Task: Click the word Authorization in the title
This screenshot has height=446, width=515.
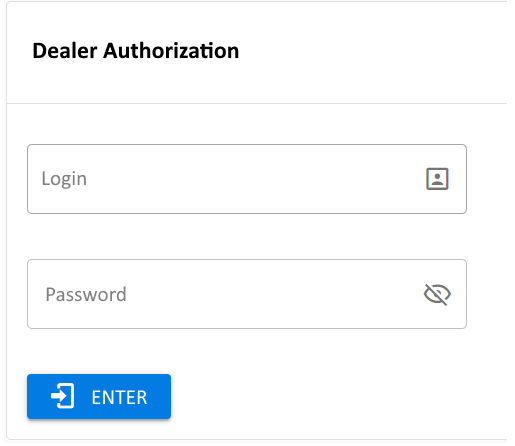Action: pyautogui.click(x=171, y=51)
